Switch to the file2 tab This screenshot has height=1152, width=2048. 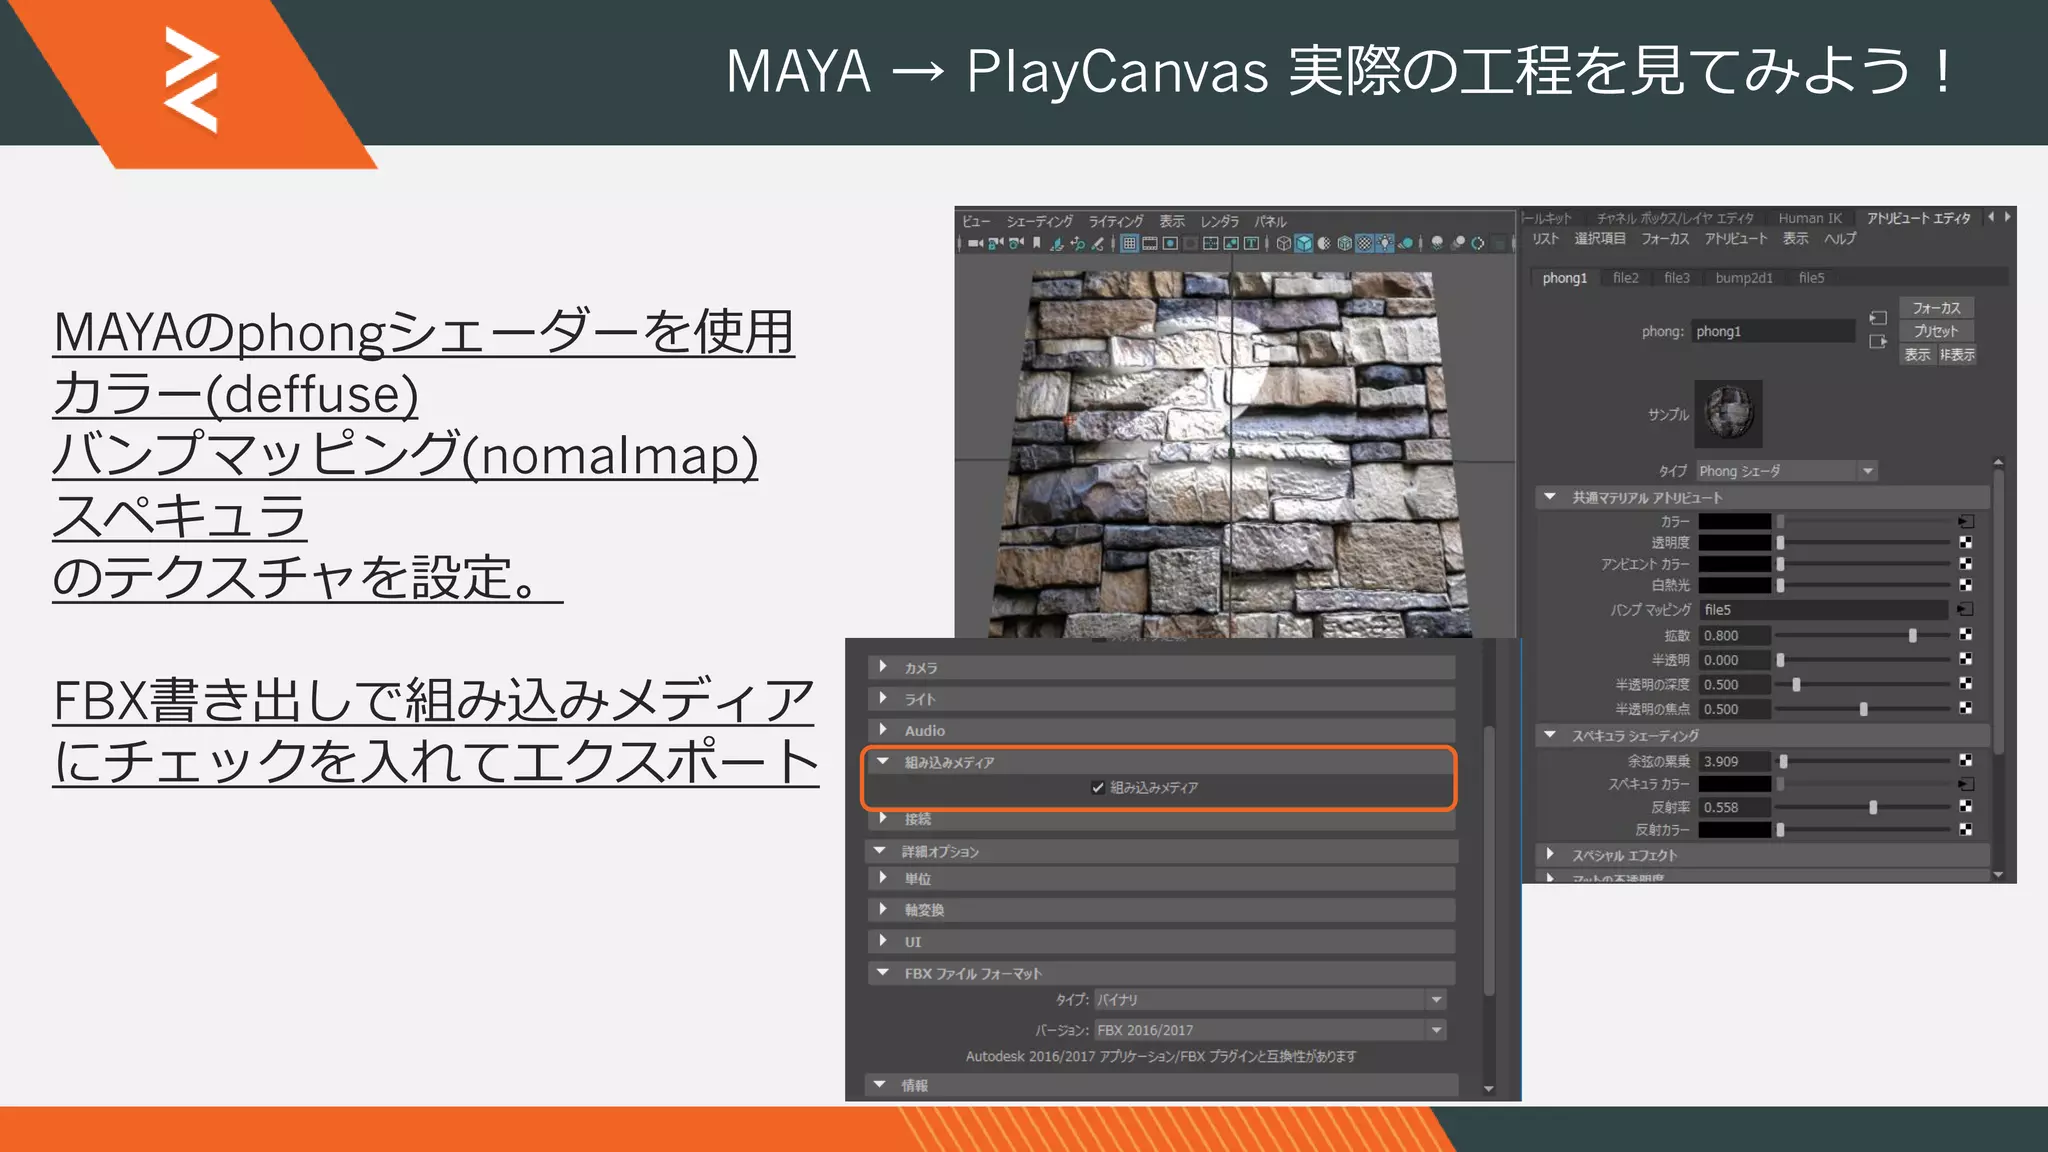click(1626, 278)
